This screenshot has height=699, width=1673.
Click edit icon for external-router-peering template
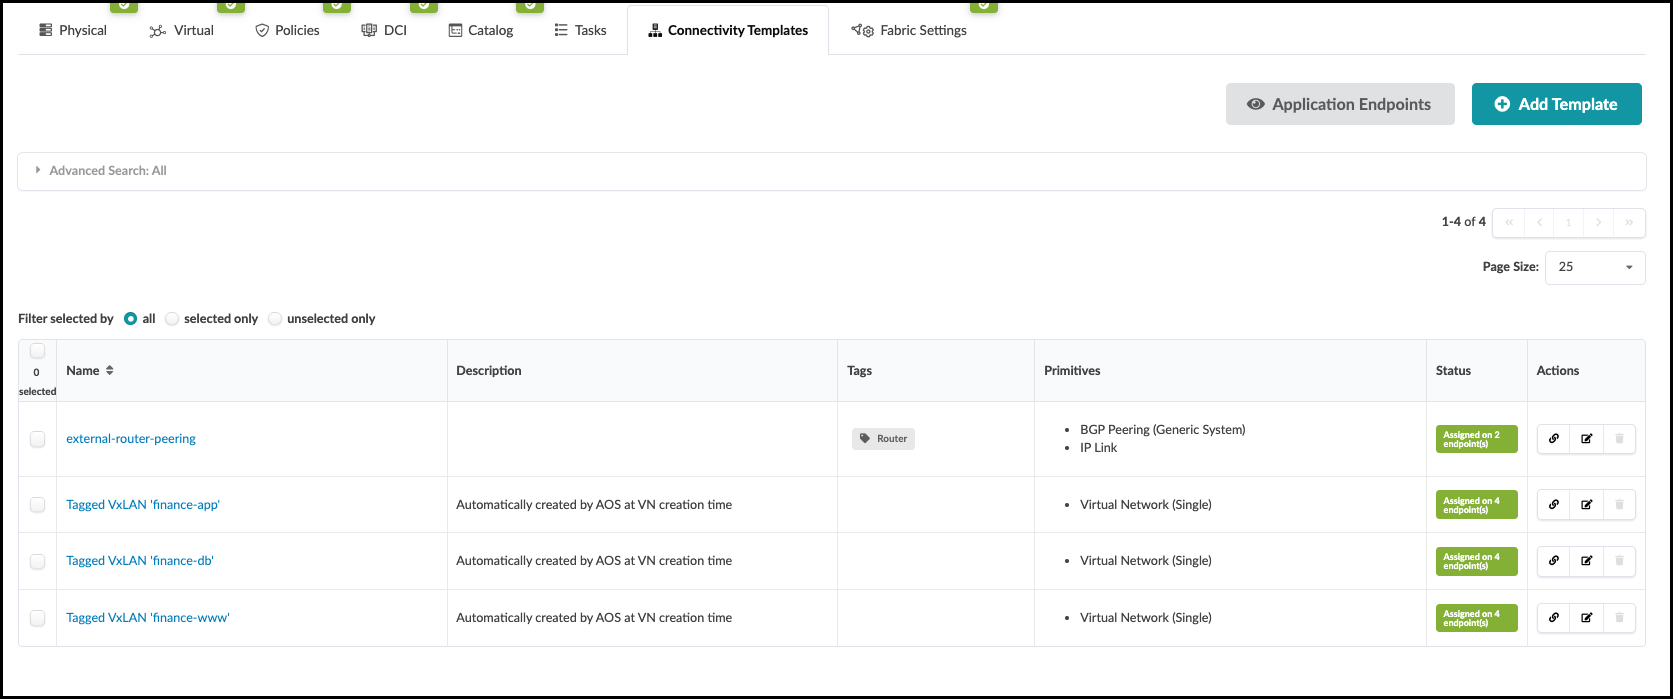1586,439
